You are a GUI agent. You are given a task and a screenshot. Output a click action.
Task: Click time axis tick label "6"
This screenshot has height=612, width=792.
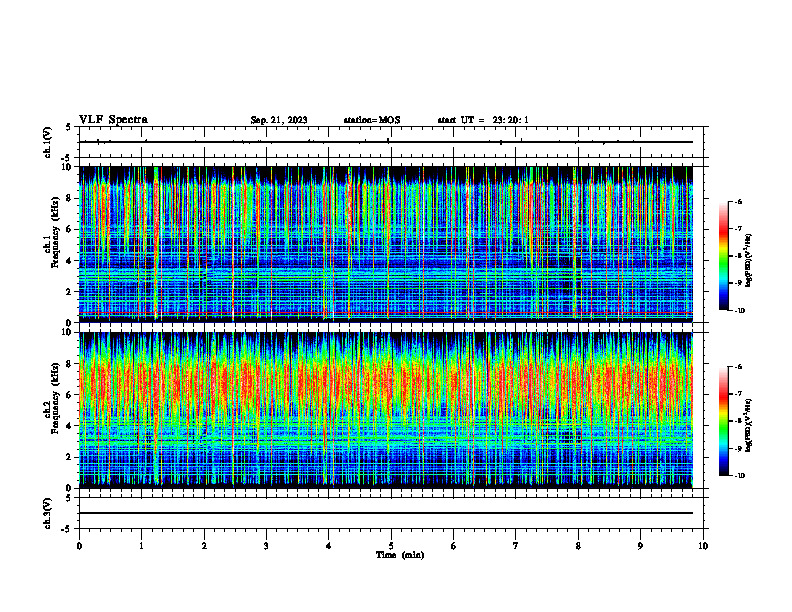click(x=453, y=546)
